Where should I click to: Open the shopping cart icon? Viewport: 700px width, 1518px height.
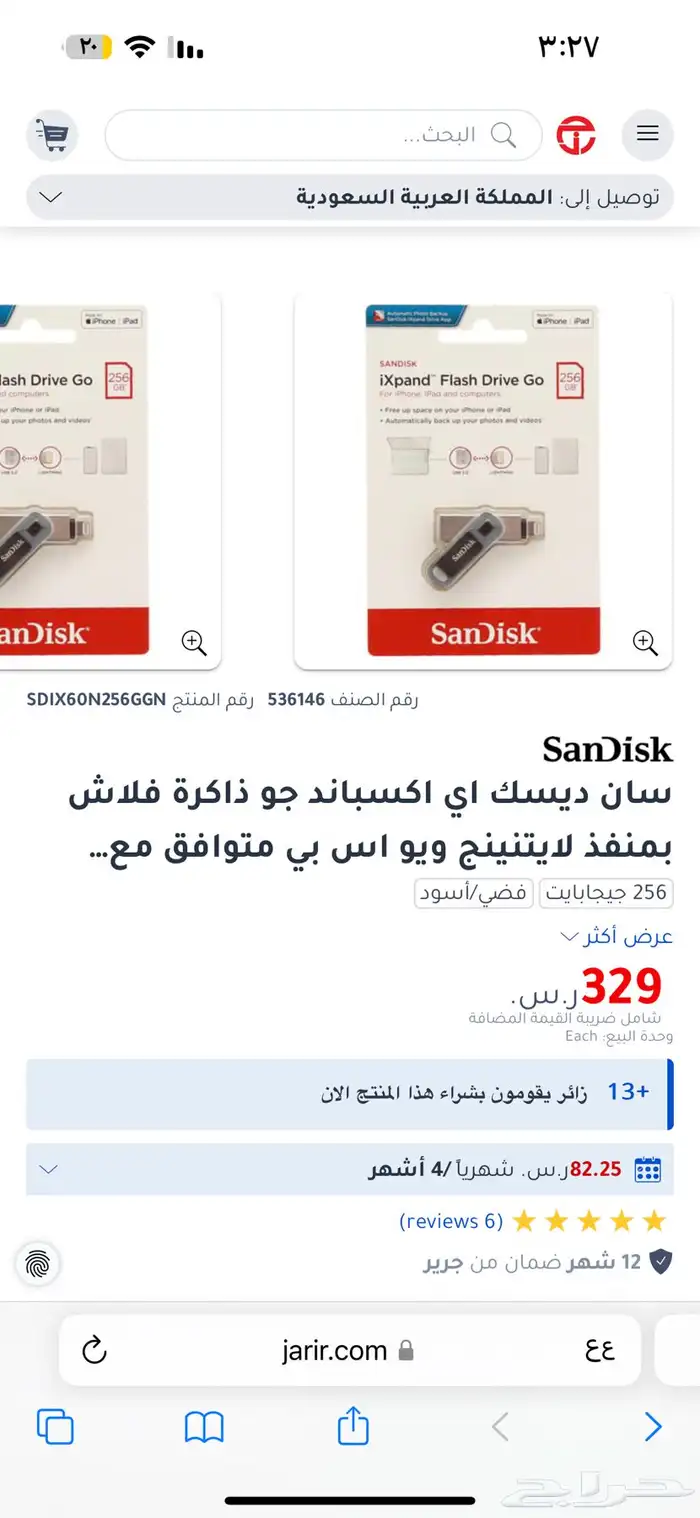(52, 135)
